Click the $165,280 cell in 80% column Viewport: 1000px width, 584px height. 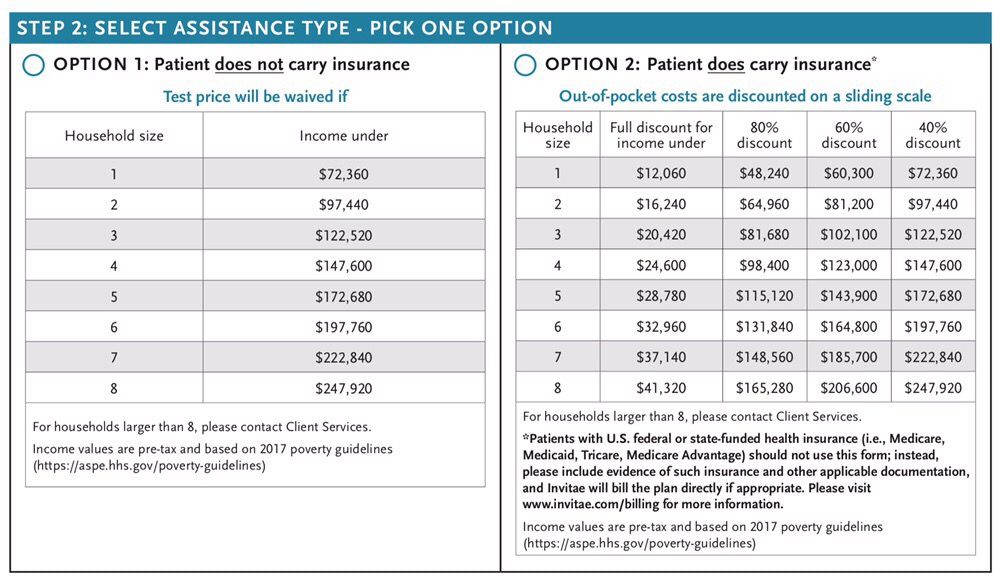764,387
